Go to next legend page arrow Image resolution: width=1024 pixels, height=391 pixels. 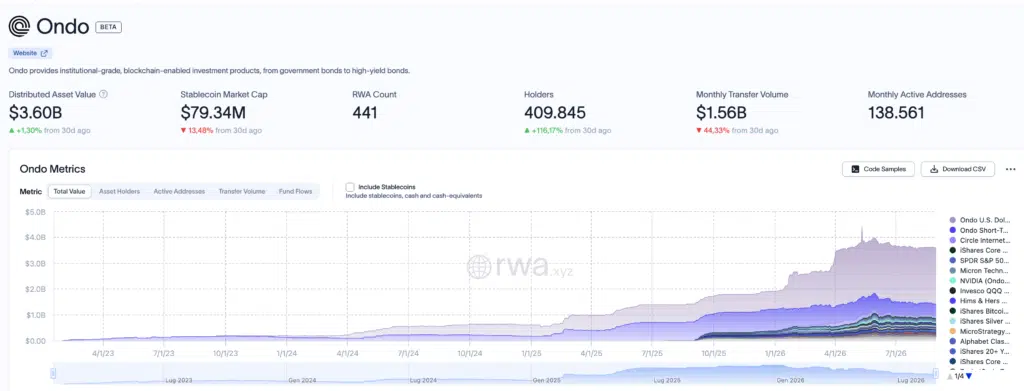pyautogui.click(x=969, y=376)
